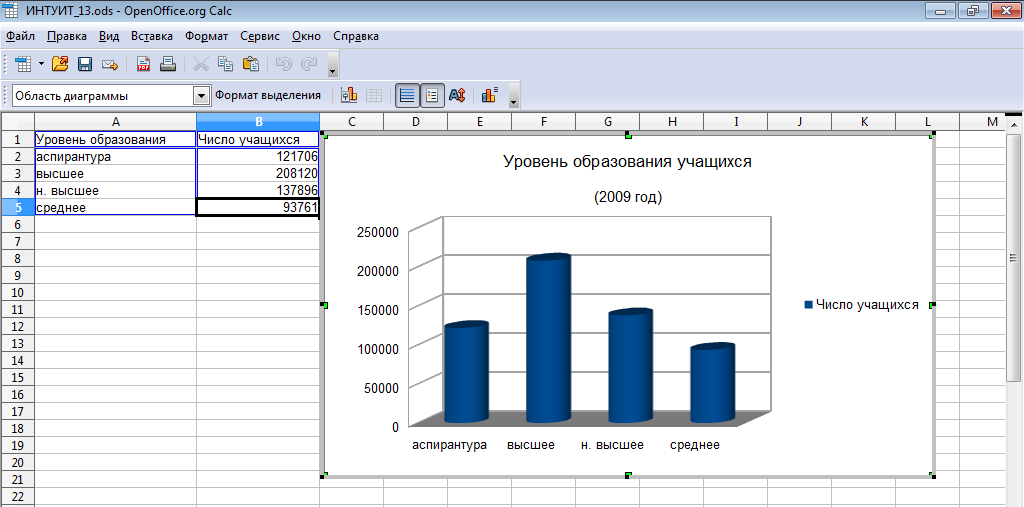Select column A header
This screenshot has width=1024, height=507.
point(116,122)
